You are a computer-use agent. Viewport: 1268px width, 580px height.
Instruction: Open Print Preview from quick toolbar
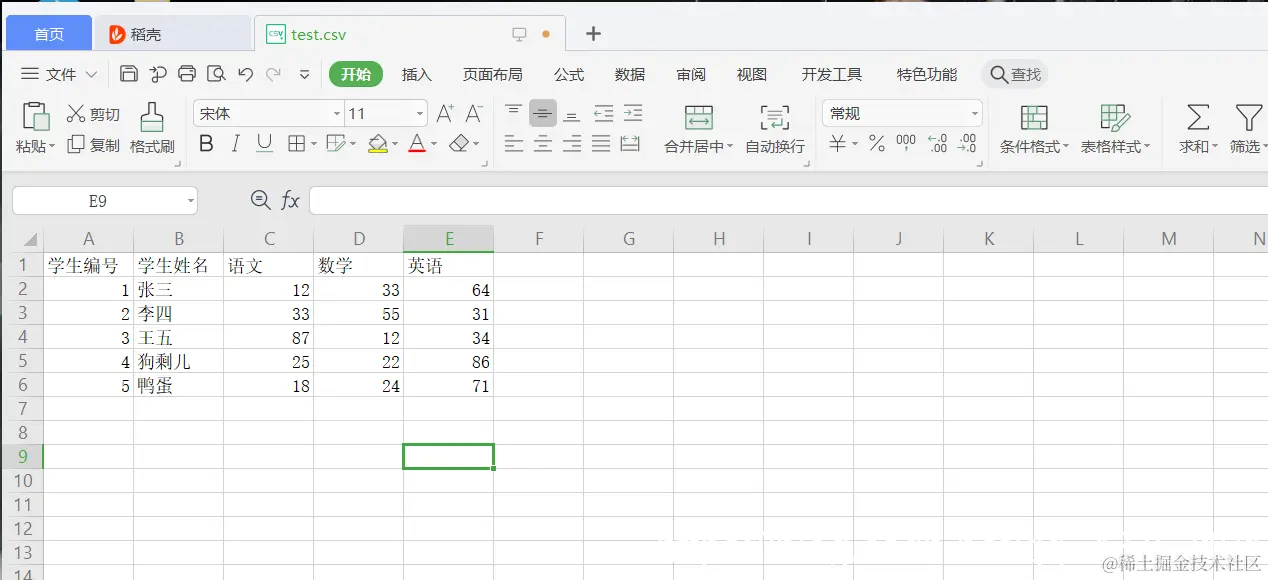[x=216, y=74]
